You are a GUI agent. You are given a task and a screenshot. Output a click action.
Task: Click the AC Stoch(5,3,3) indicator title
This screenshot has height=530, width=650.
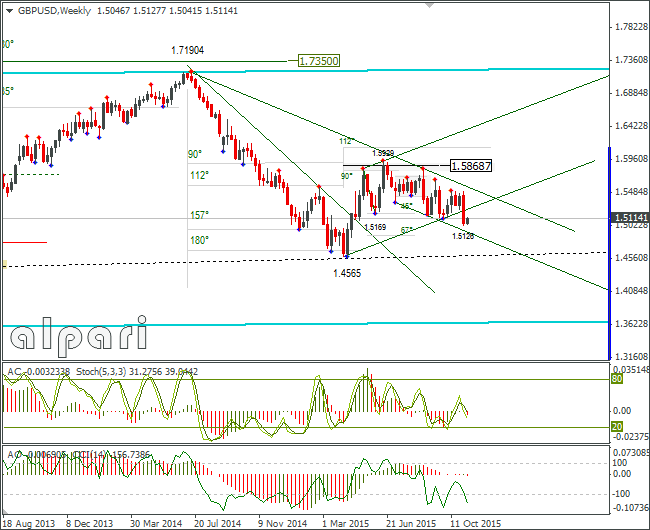(x=102, y=372)
